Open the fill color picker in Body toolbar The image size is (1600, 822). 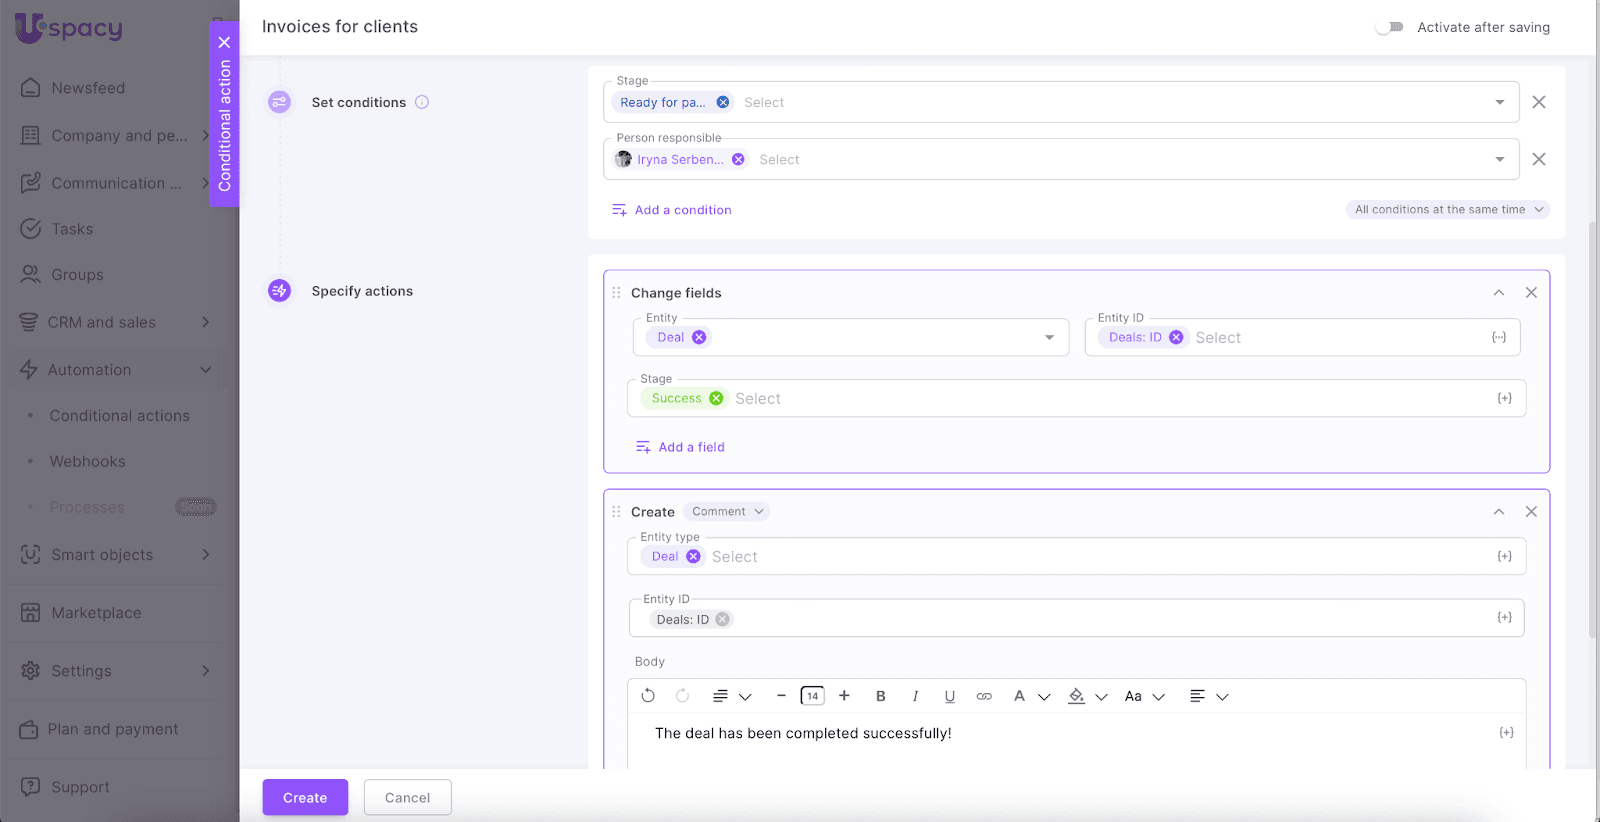(1077, 696)
